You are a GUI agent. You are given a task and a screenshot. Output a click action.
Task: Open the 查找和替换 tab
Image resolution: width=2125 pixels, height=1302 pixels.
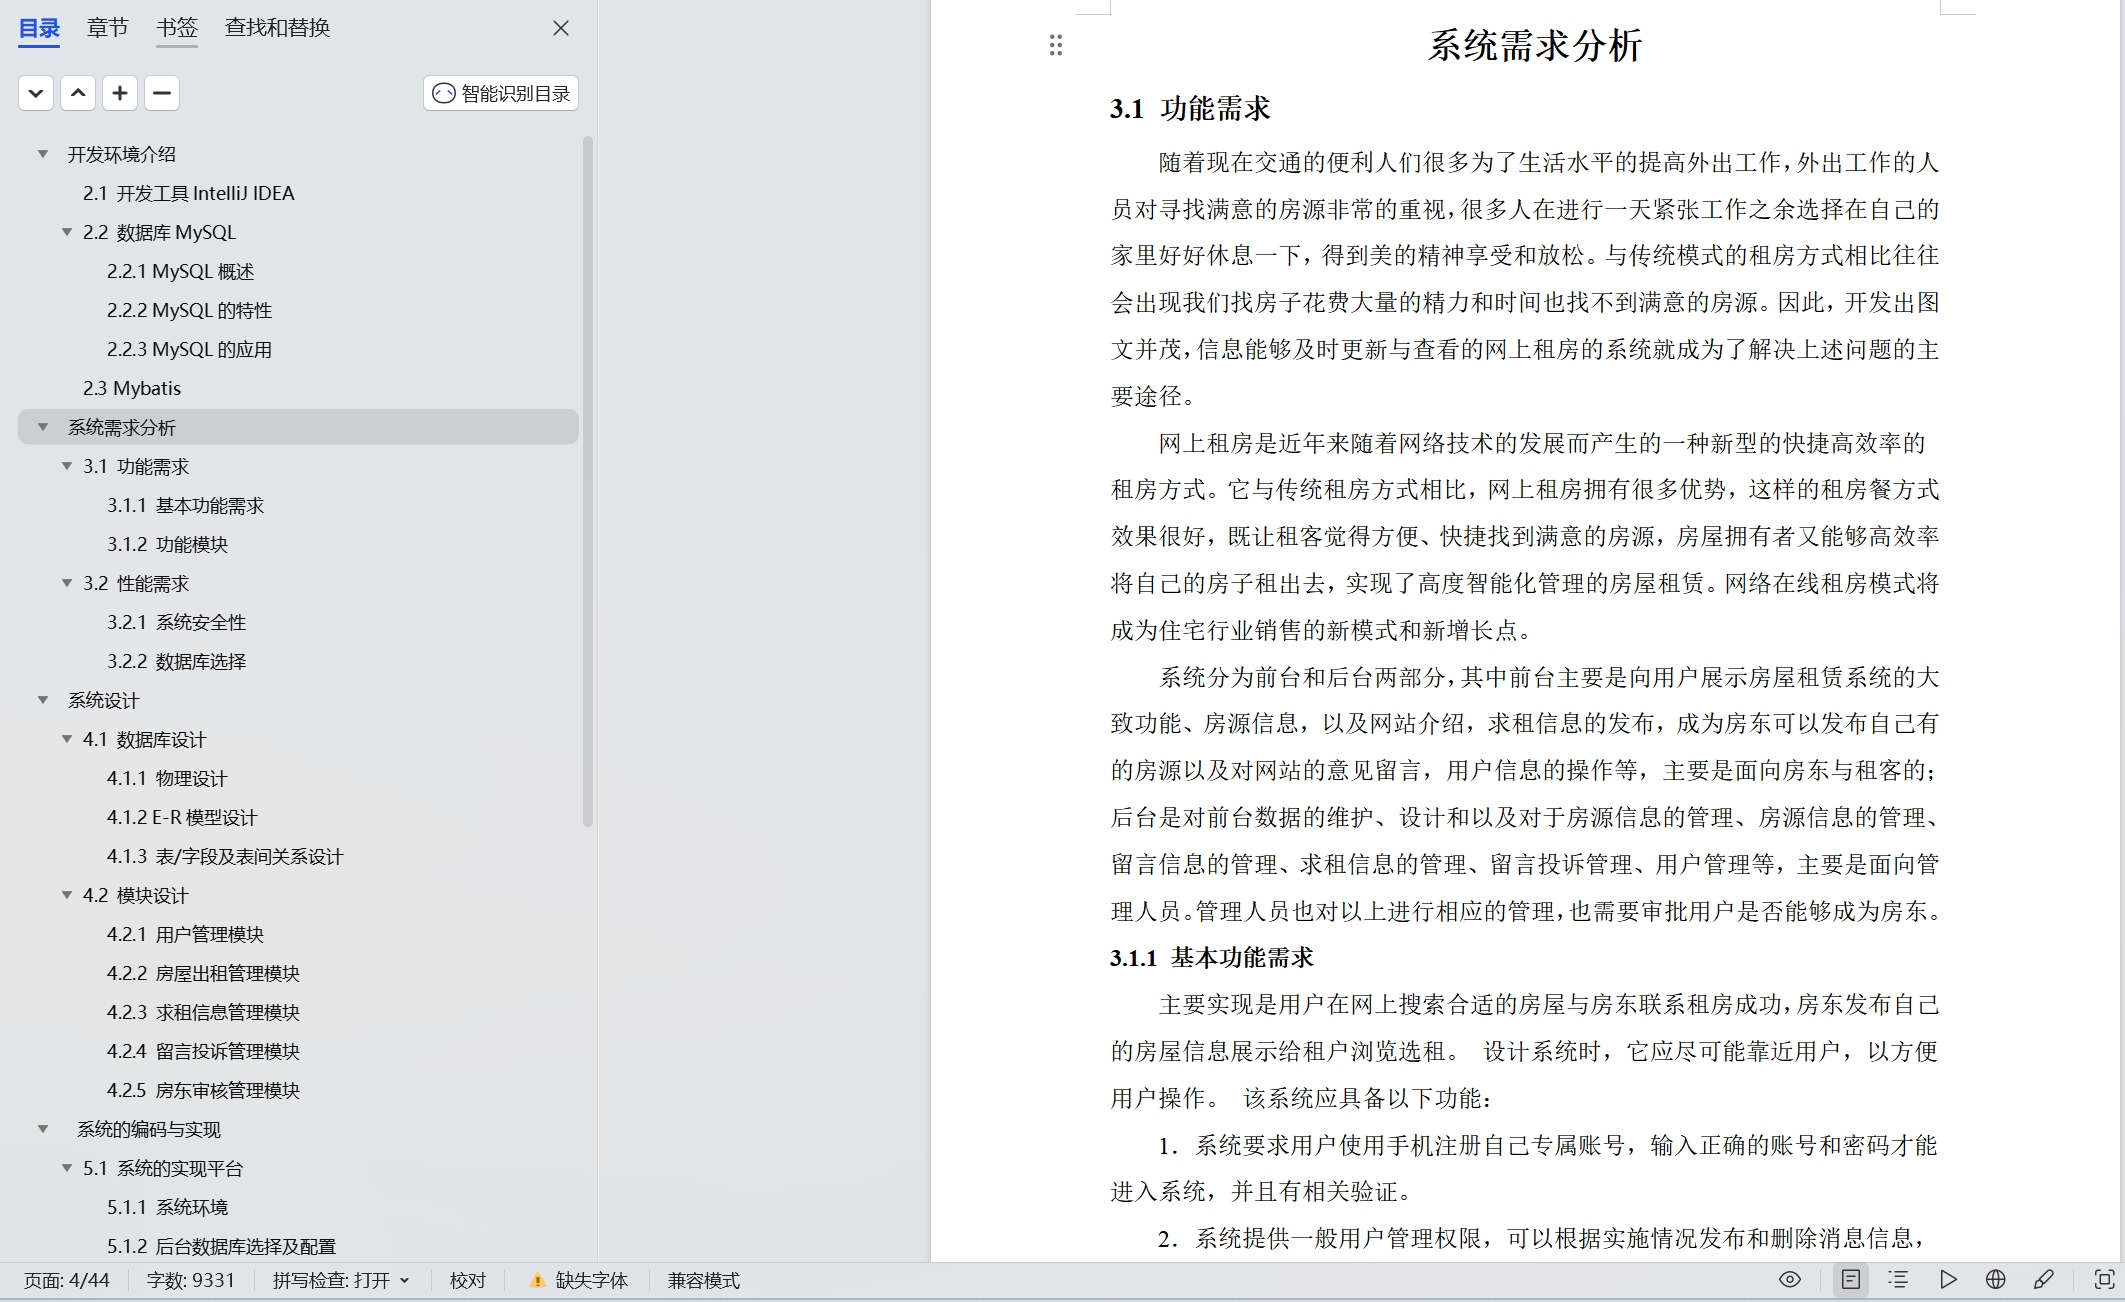[x=277, y=28]
